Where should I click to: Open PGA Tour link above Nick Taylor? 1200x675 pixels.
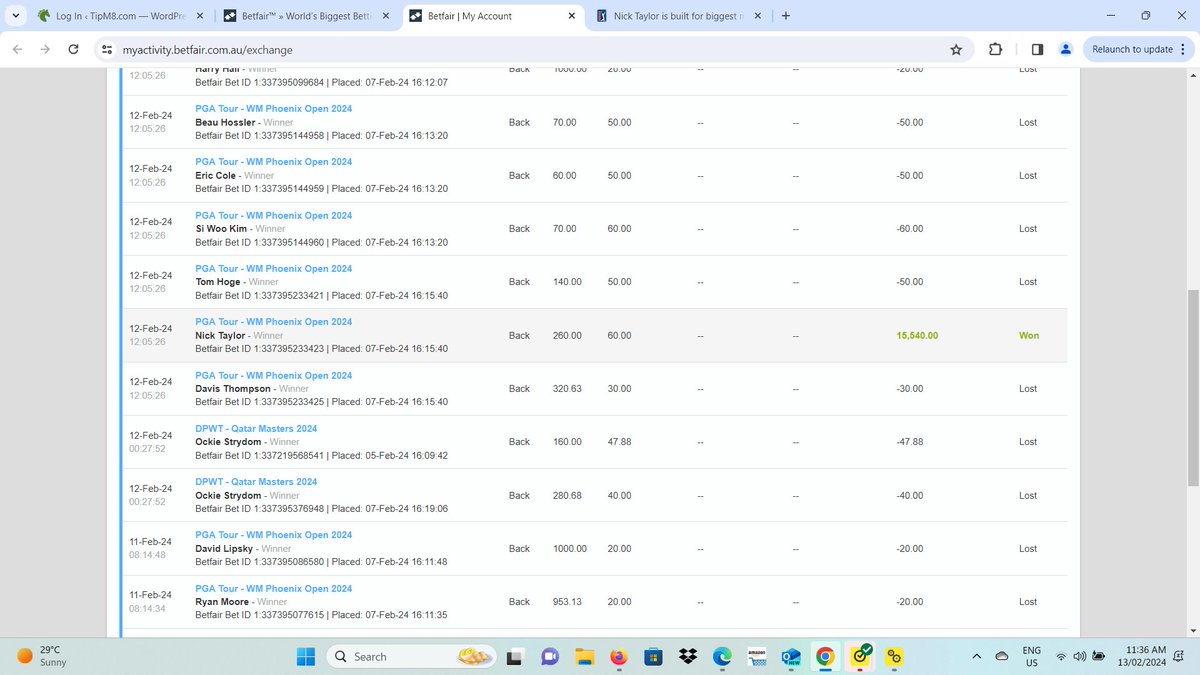coord(273,321)
